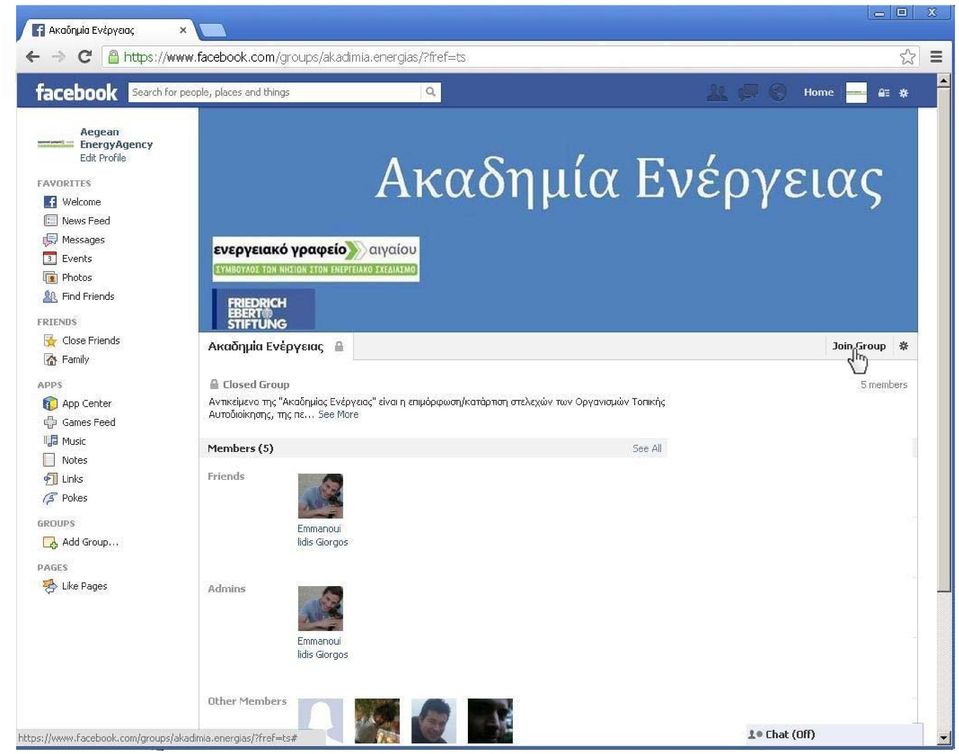
Task: Click the blank silhouette member thumbnail
Action: (320, 721)
